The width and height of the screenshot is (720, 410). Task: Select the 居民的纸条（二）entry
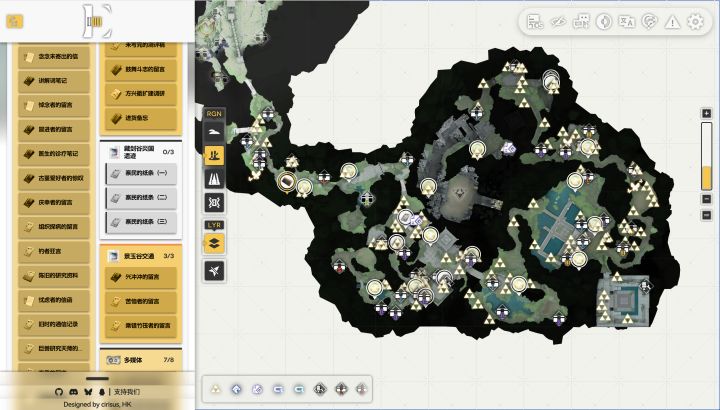pos(141,197)
